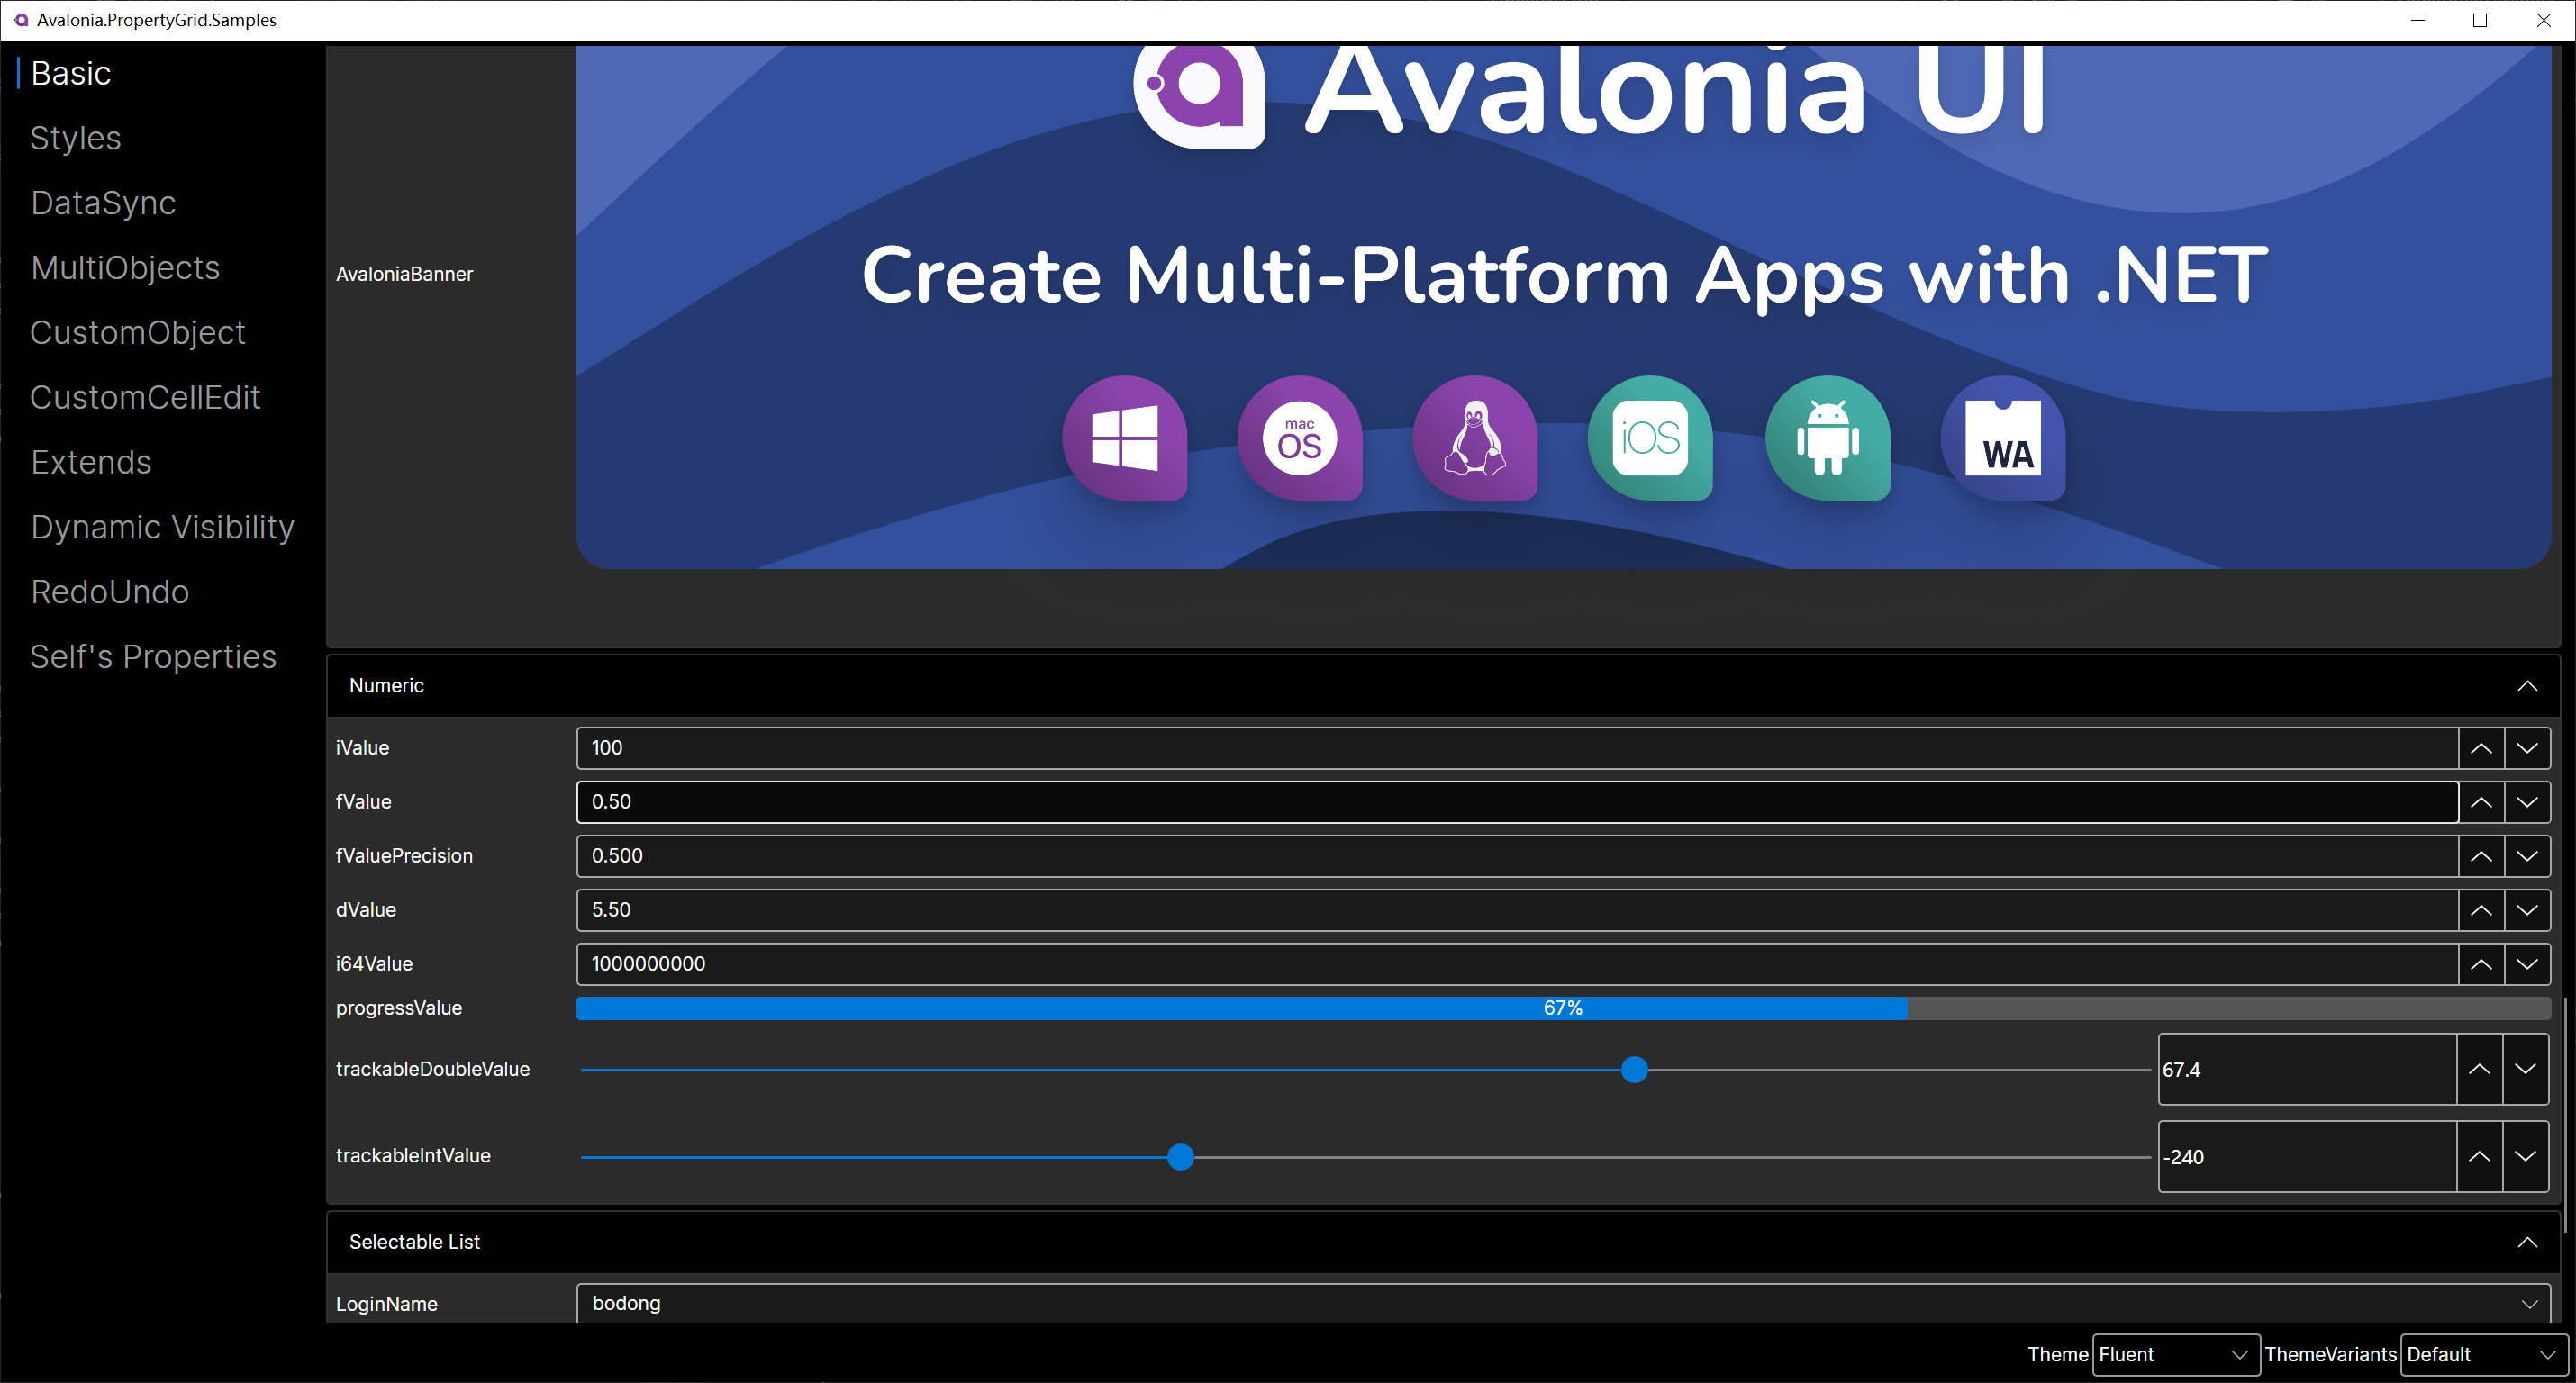The image size is (2576, 1383).
Task: Raise fValuePrecision with up arrow
Action: tap(2481, 856)
